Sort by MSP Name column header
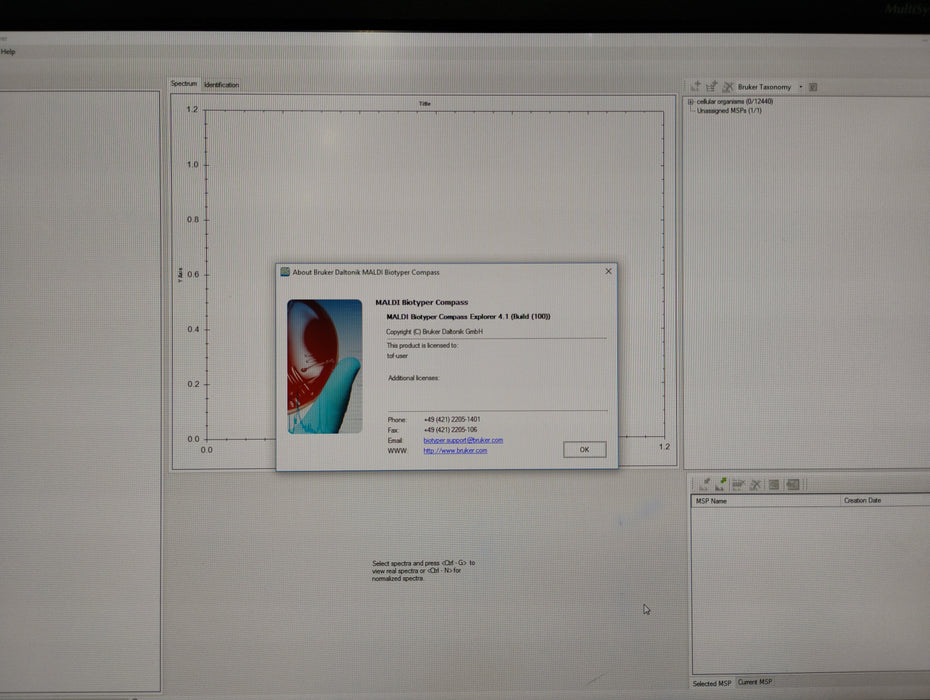This screenshot has width=930, height=700. coord(766,501)
